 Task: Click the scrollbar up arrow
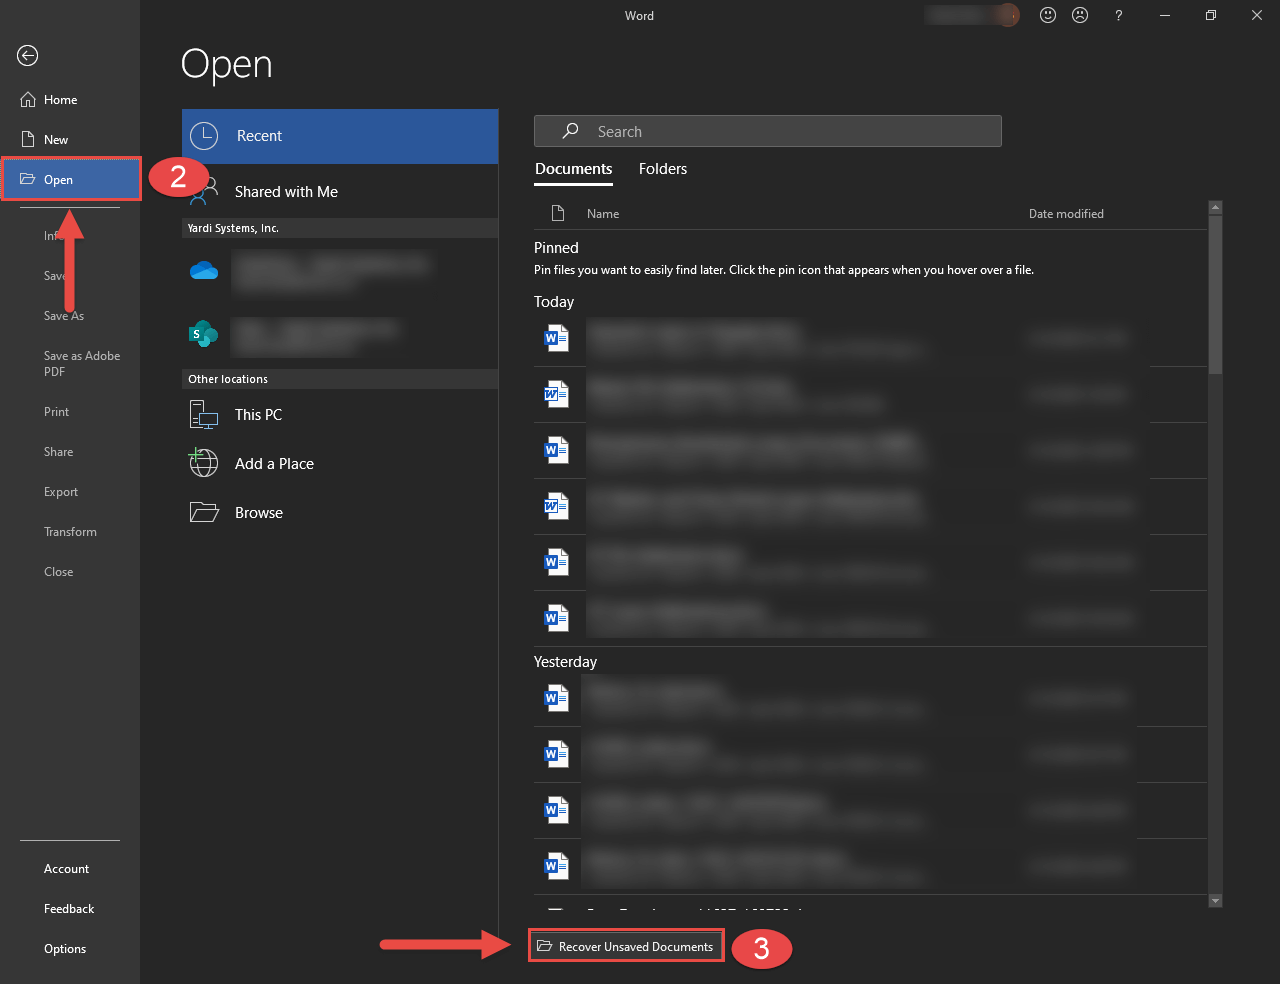(1215, 208)
